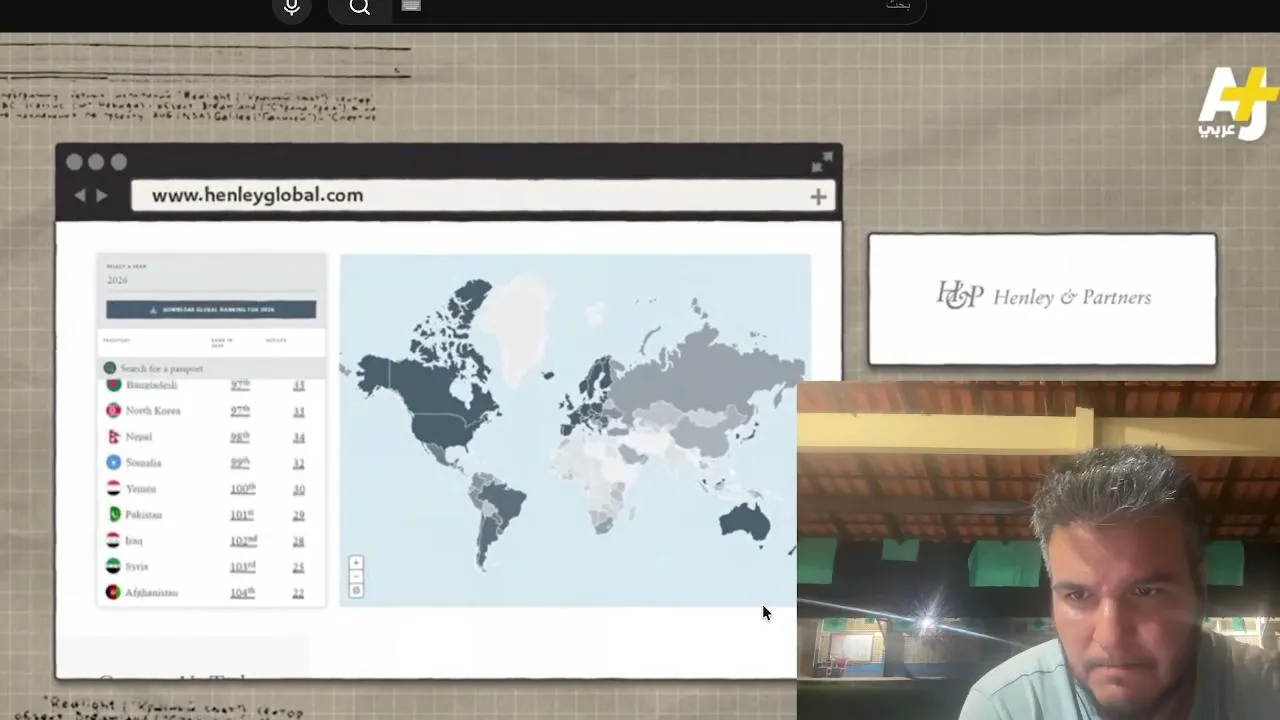Click the Nepal flag icon
This screenshot has height=720, width=1280.
113,437
